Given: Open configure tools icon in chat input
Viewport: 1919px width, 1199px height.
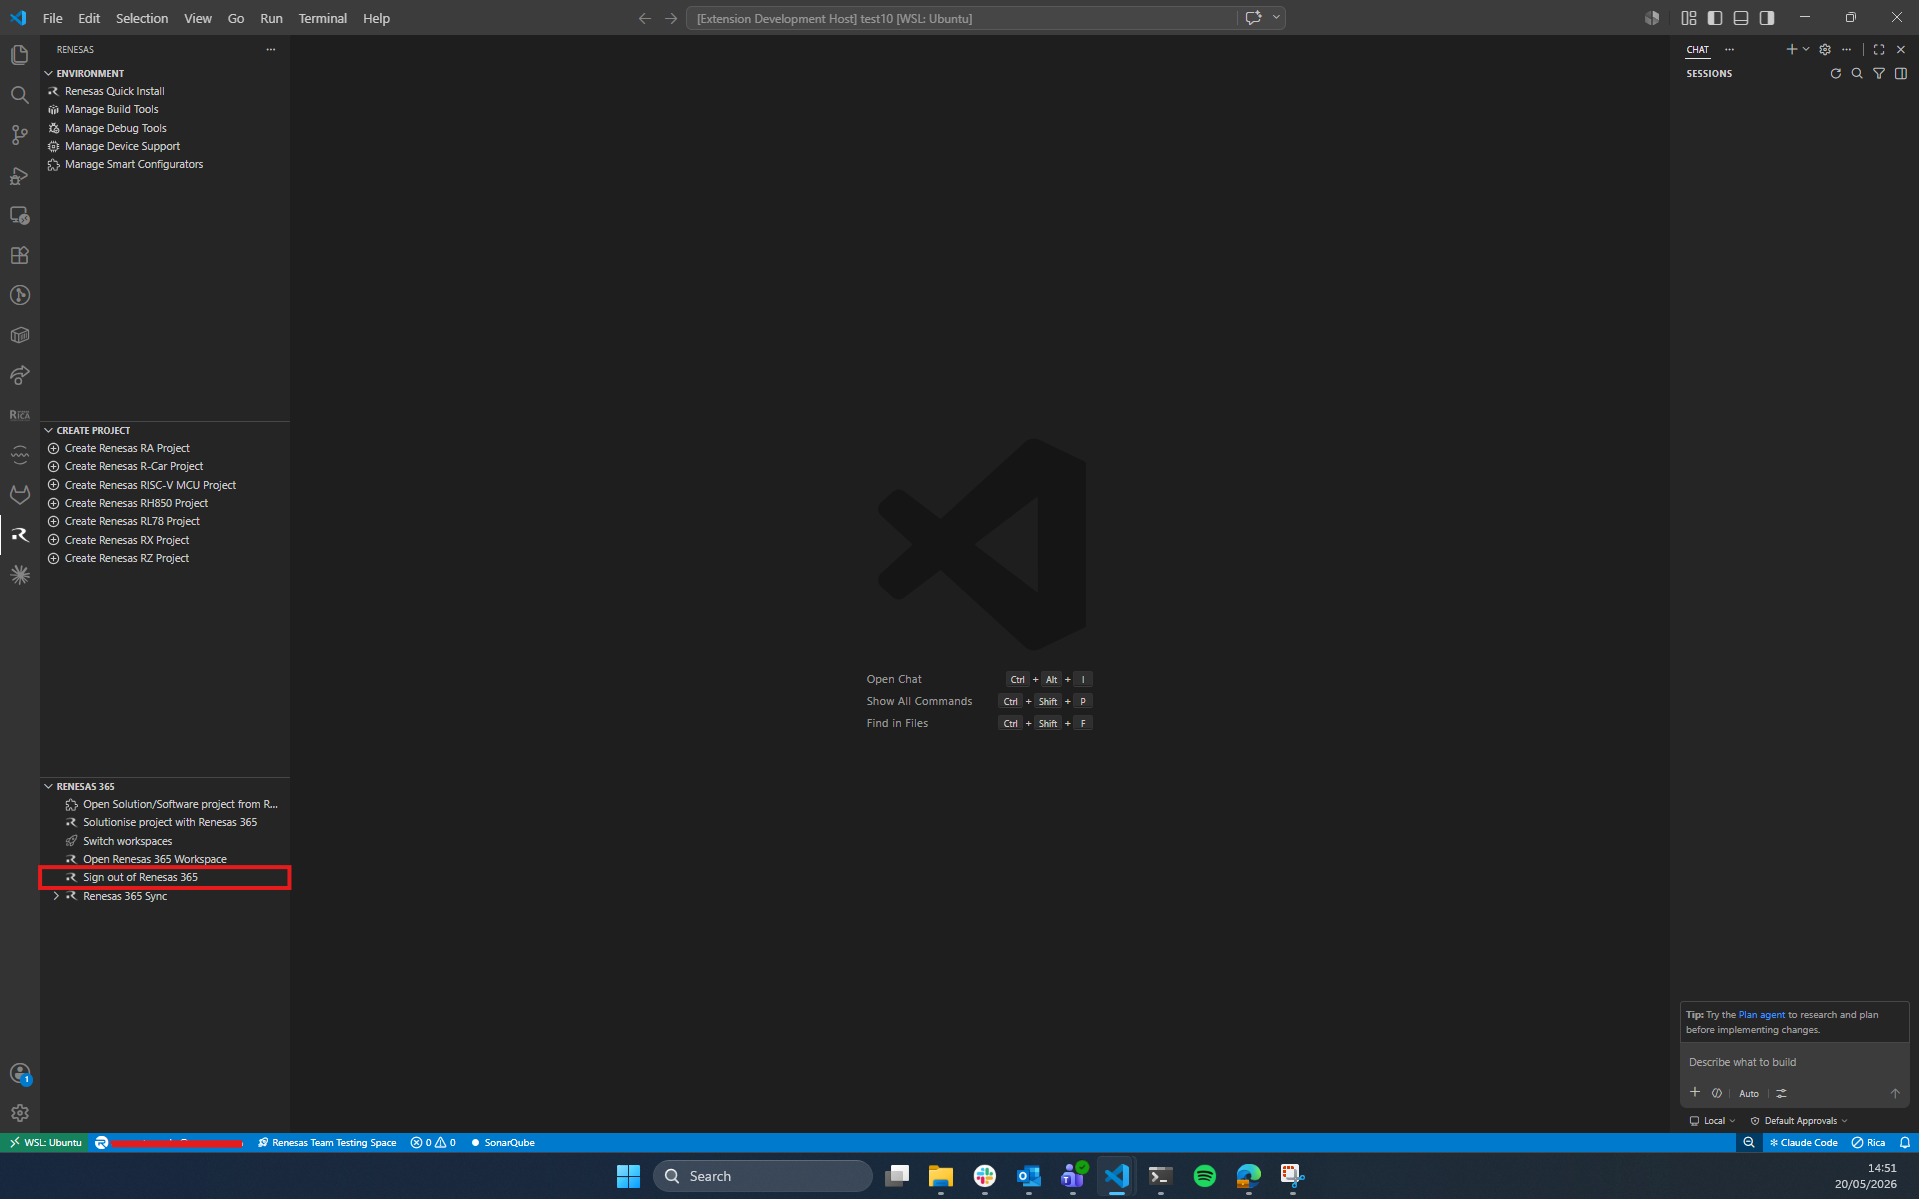Looking at the screenshot, I should pyautogui.click(x=1781, y=1093).
